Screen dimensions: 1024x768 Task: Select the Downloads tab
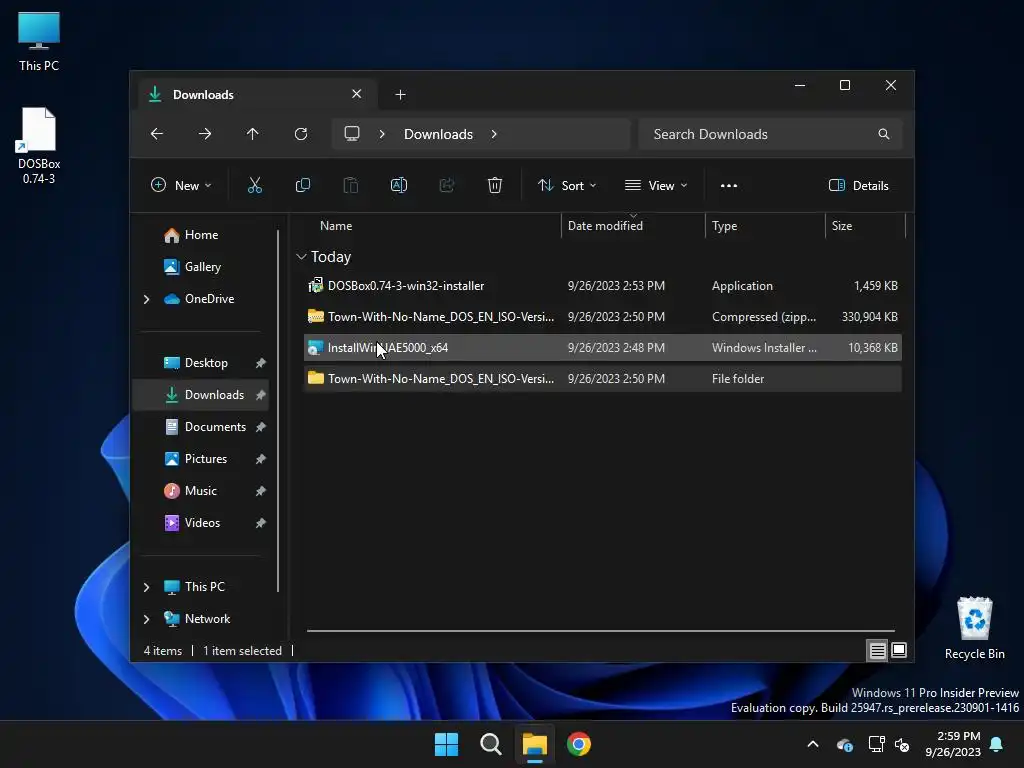258,95
